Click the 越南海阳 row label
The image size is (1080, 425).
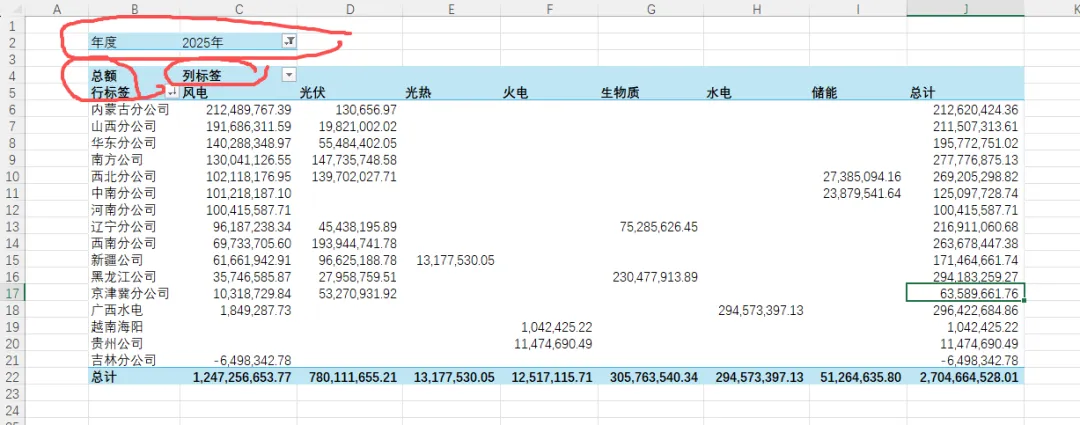point(117,327)
